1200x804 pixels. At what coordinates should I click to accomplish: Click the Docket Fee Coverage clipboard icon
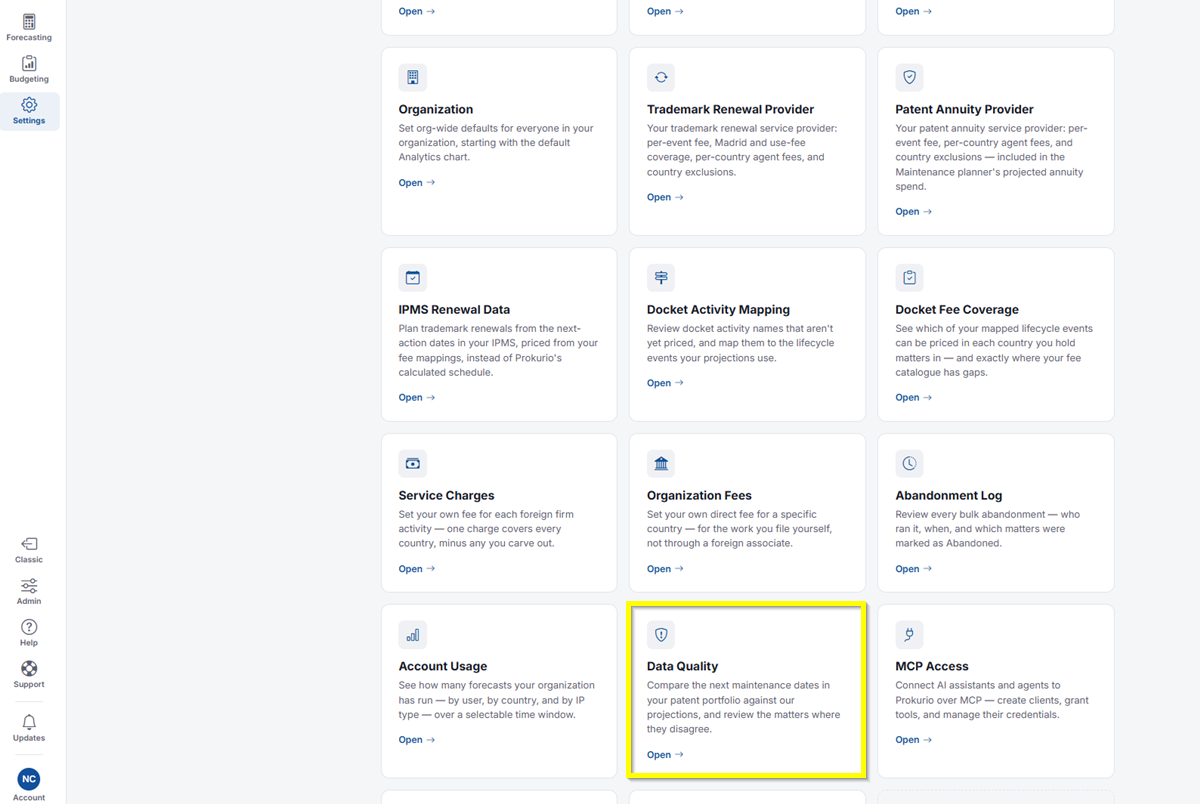pos(909,277)
